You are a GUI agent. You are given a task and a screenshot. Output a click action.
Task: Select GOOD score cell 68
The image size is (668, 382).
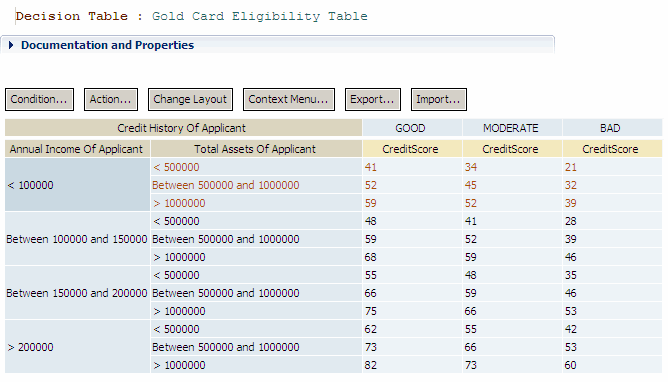point(412,257)
